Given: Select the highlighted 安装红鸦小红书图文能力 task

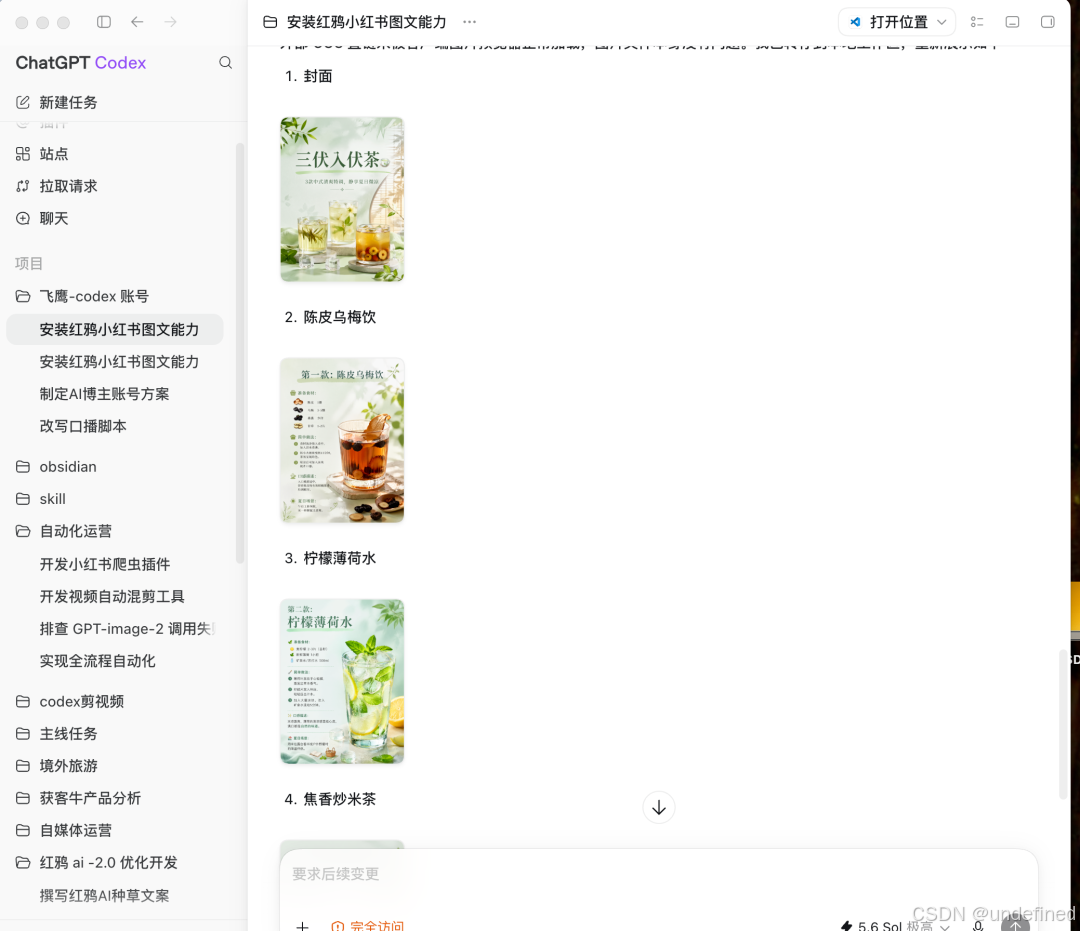Looking at the screenshot, I should pos(115,329).
